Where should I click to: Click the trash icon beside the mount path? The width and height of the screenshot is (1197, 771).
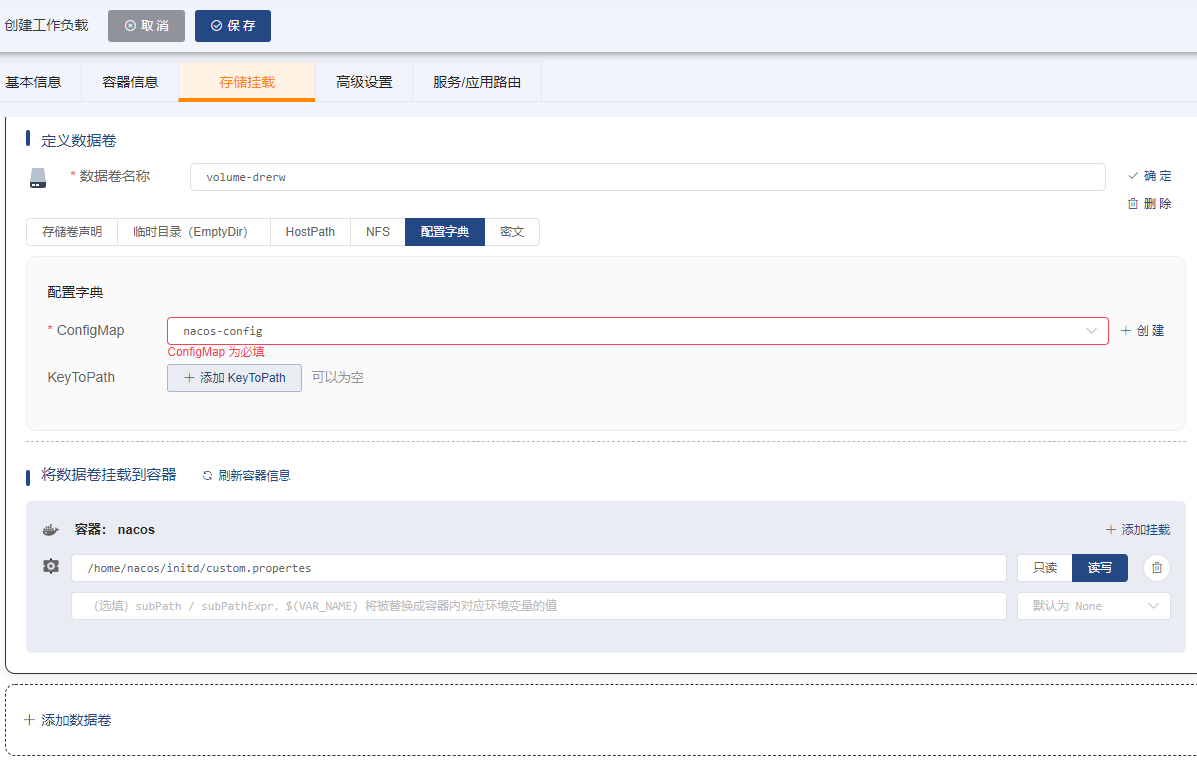1157,568
